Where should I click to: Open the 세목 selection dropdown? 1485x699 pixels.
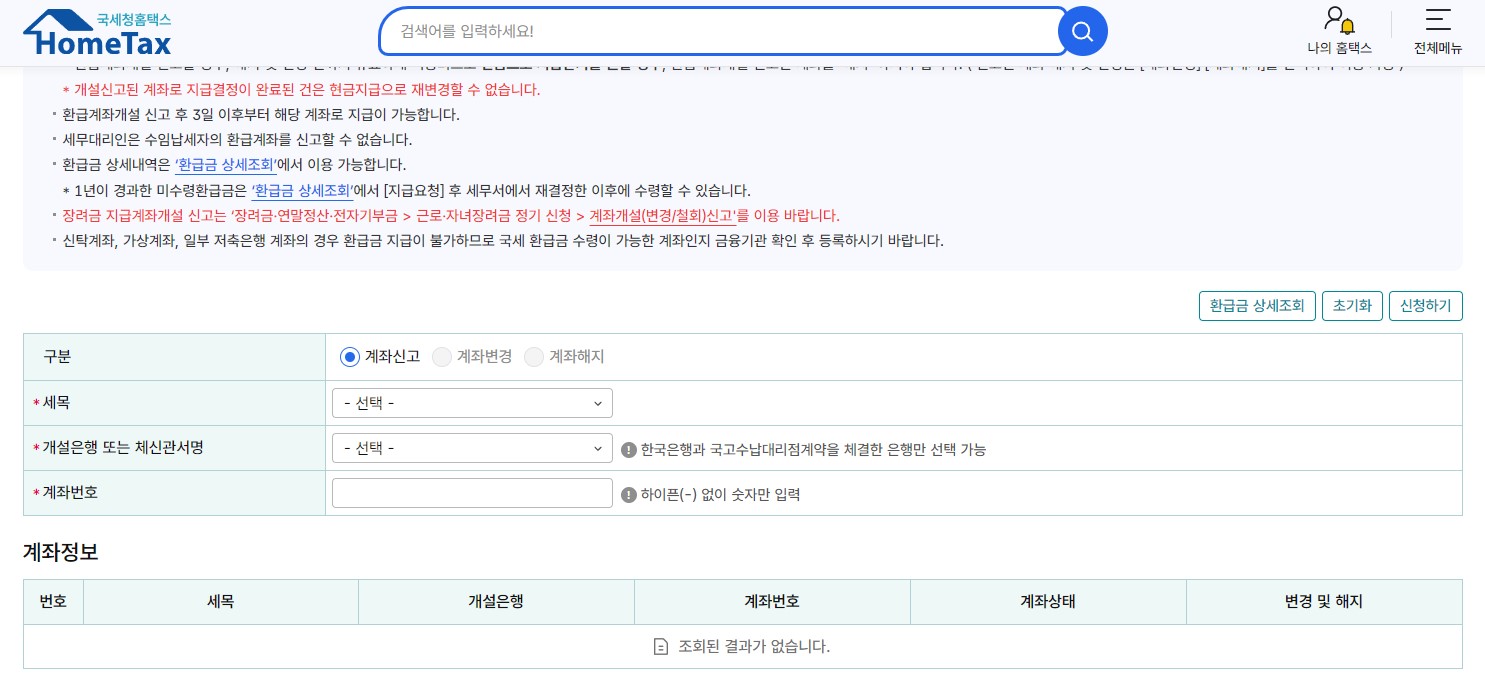click(471, 403)
